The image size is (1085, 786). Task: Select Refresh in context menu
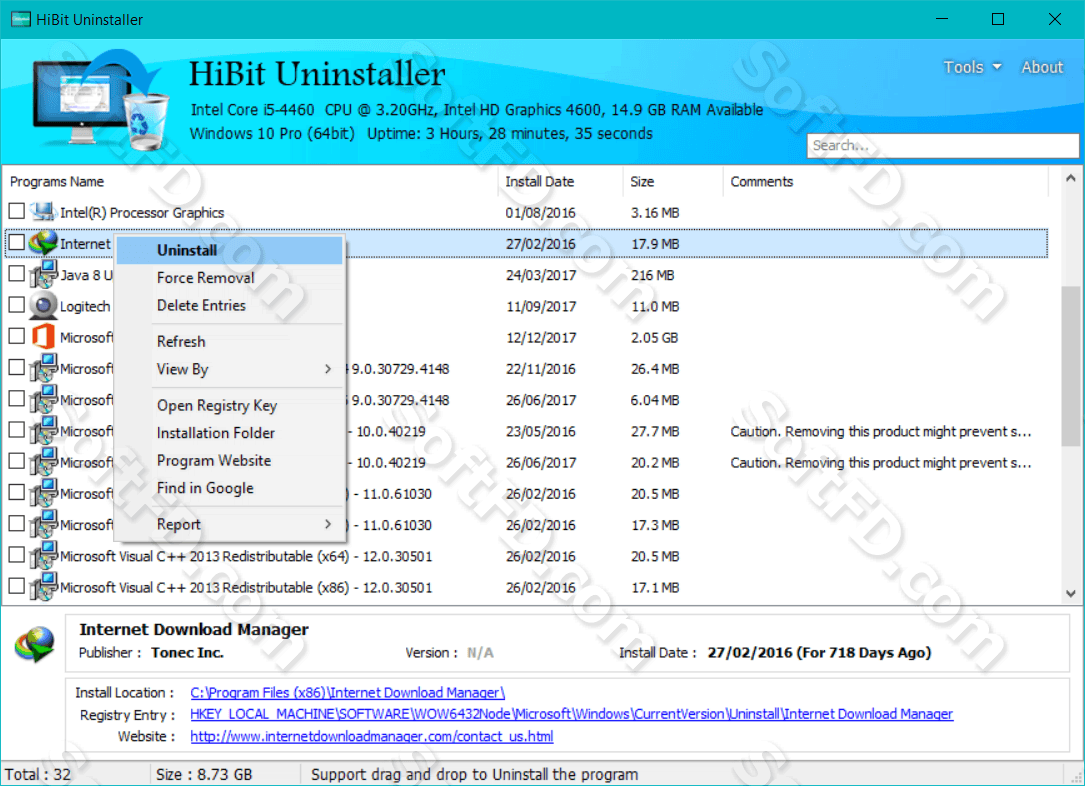coord(229,342)
